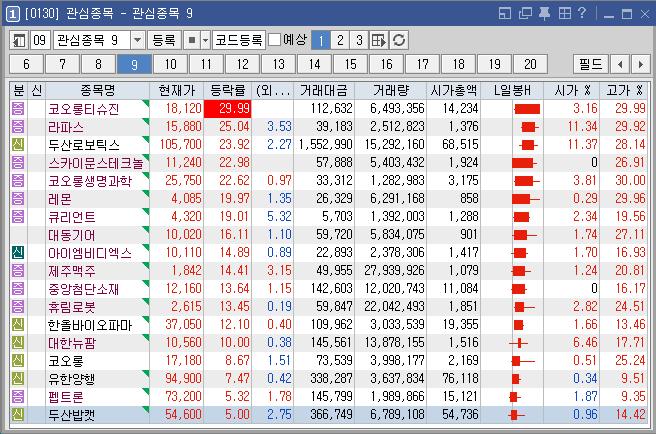
Task: Click the 신 badge on 두산로보틱스 row
Action: click(18, 144)
